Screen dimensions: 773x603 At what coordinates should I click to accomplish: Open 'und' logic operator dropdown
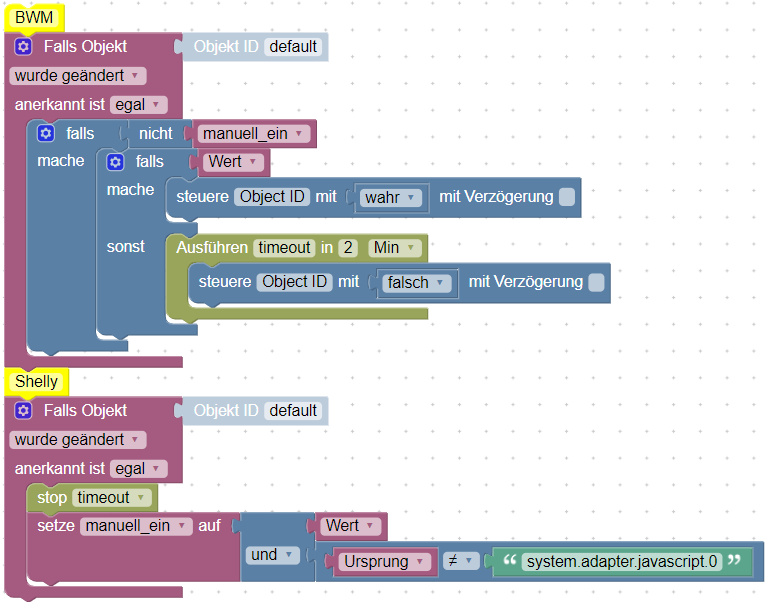click(x=272, y=555)
